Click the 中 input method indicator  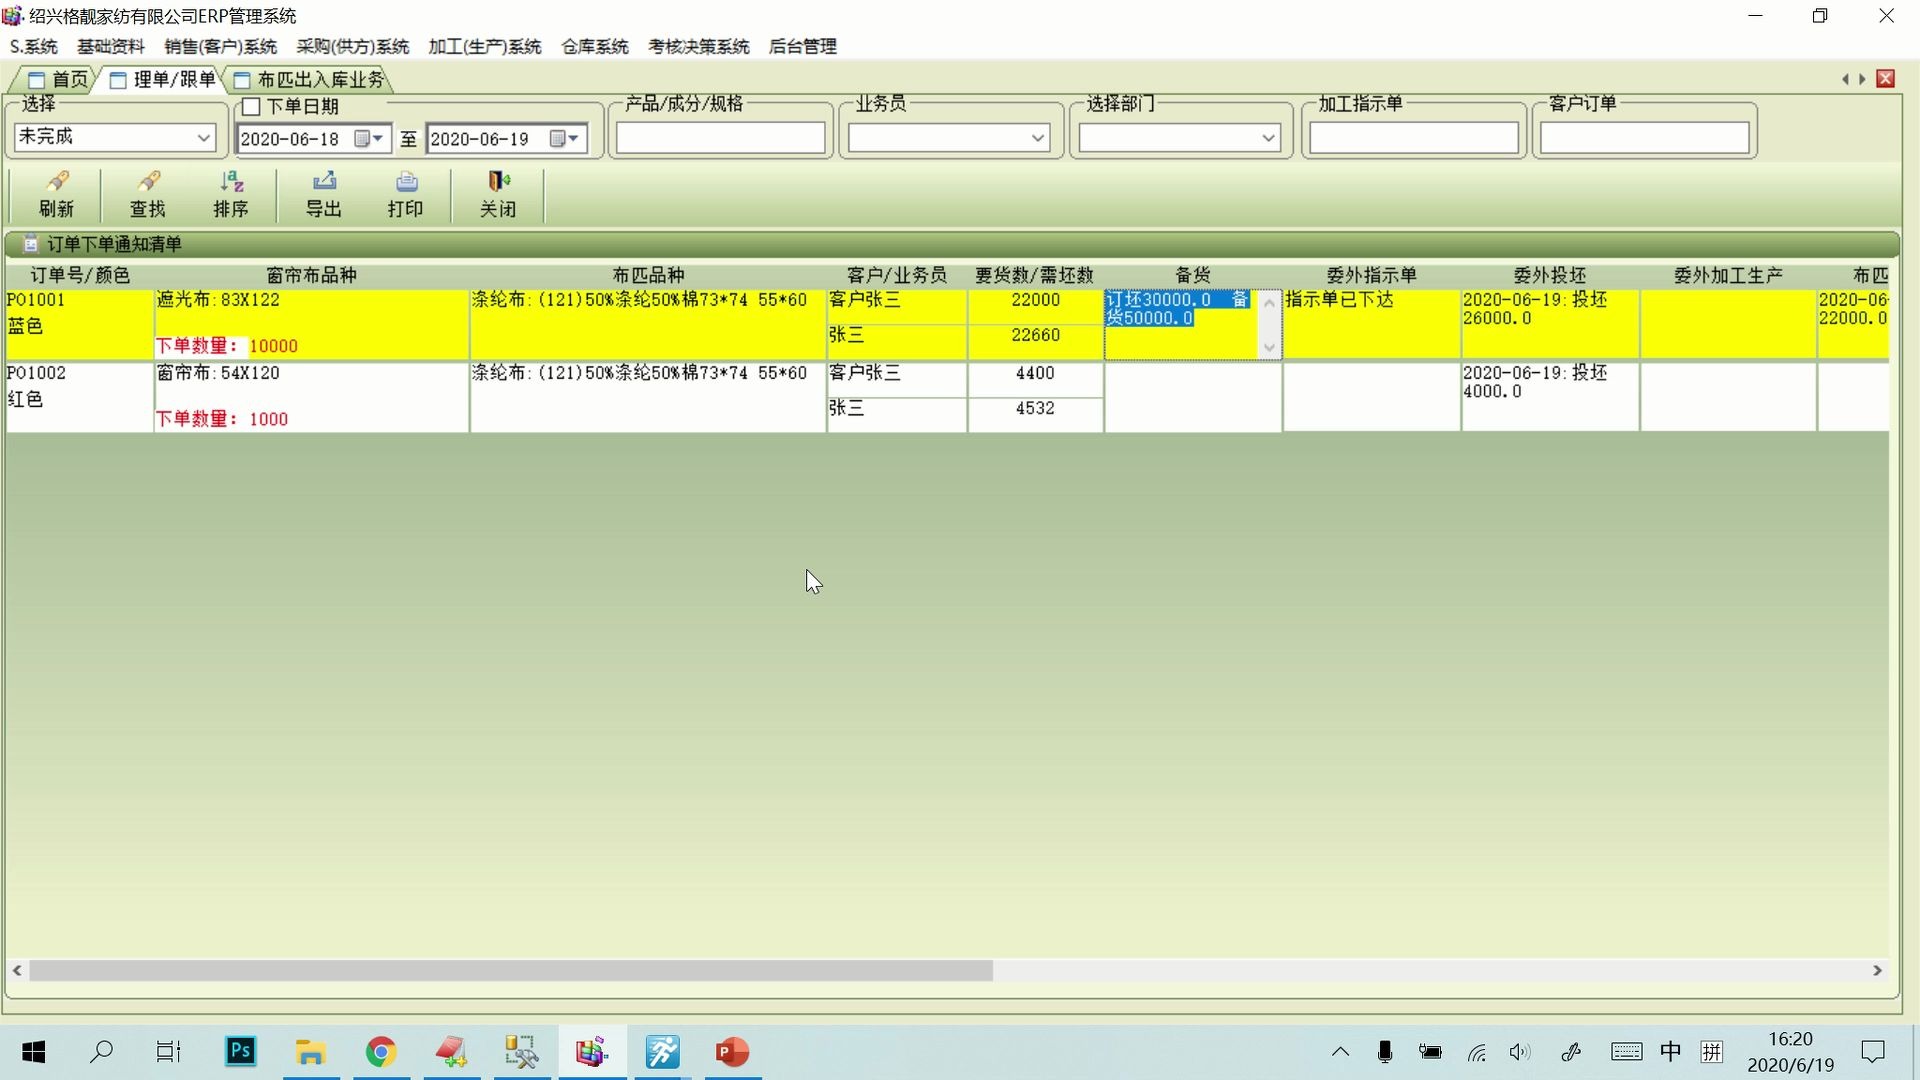tap(1671, 1052)
